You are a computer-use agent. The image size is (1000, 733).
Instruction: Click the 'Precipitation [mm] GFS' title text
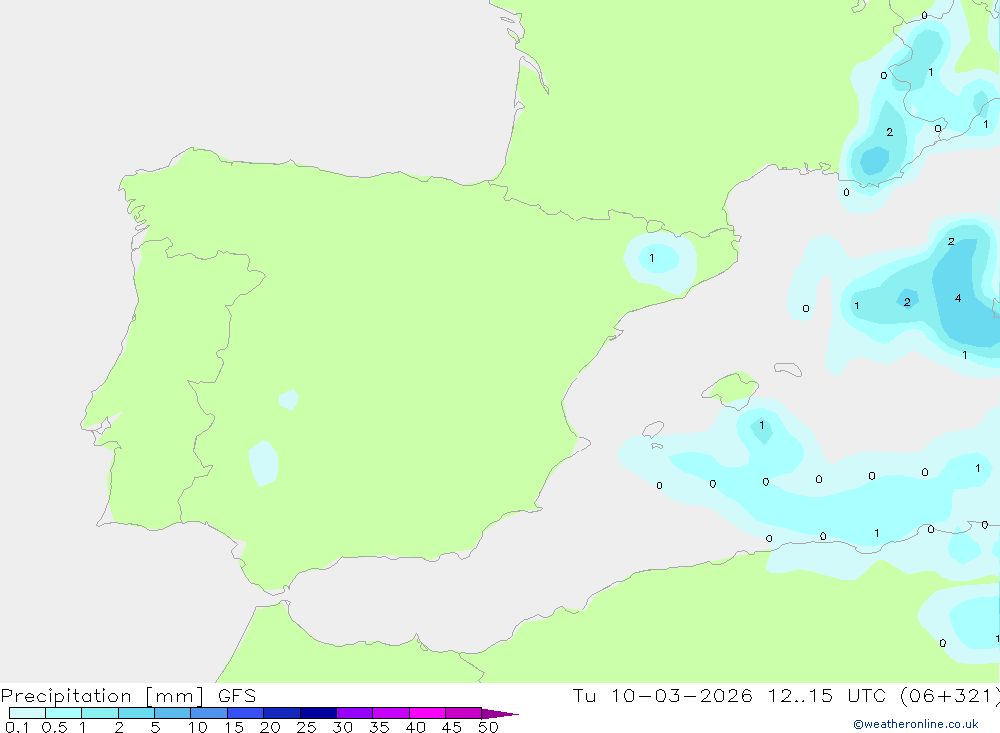(128, 695)
